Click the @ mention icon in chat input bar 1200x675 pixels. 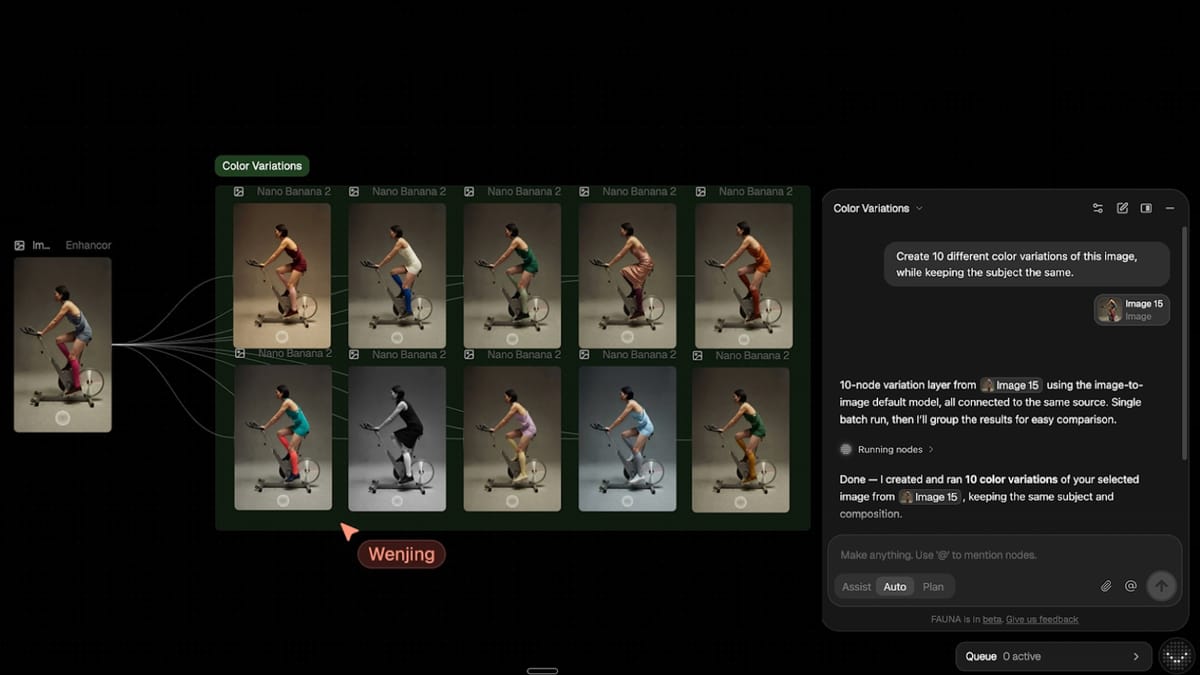[1132, 586]
